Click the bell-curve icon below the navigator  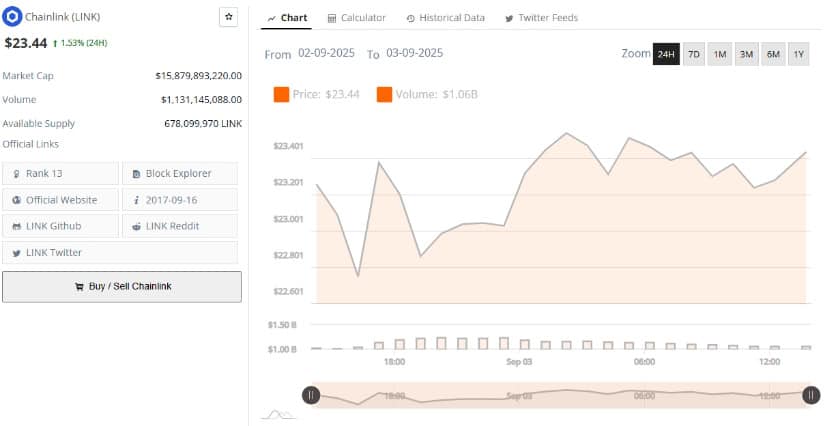279,414
